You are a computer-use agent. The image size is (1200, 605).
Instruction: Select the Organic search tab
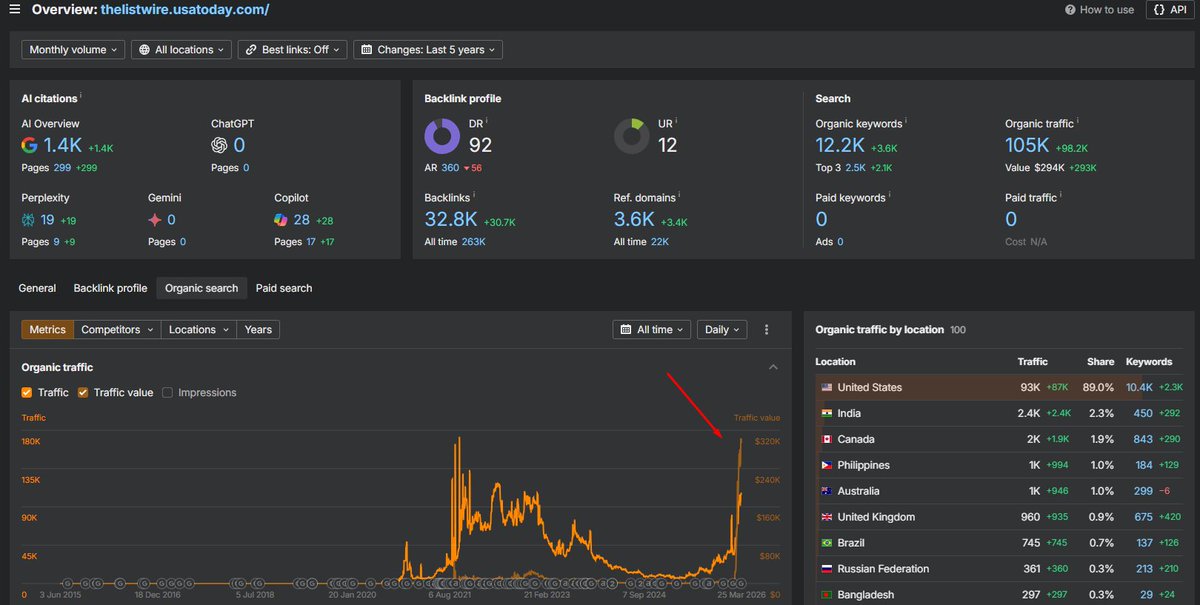click(x=201, y=288)
